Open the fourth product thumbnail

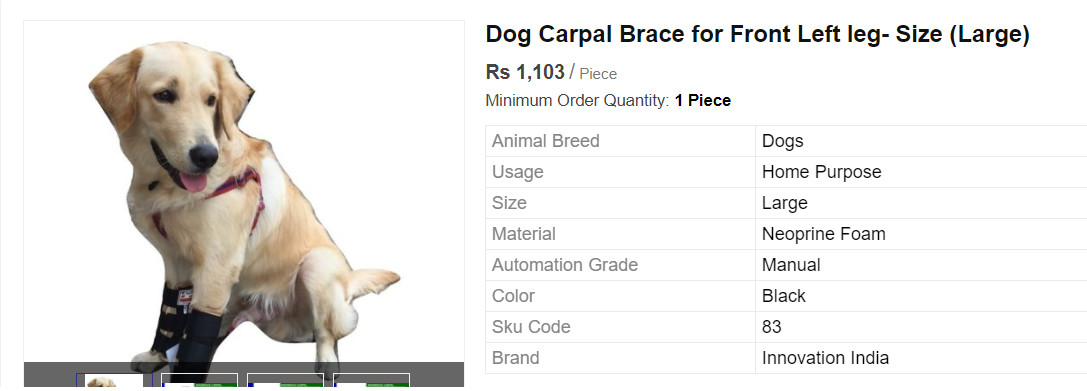372,381
